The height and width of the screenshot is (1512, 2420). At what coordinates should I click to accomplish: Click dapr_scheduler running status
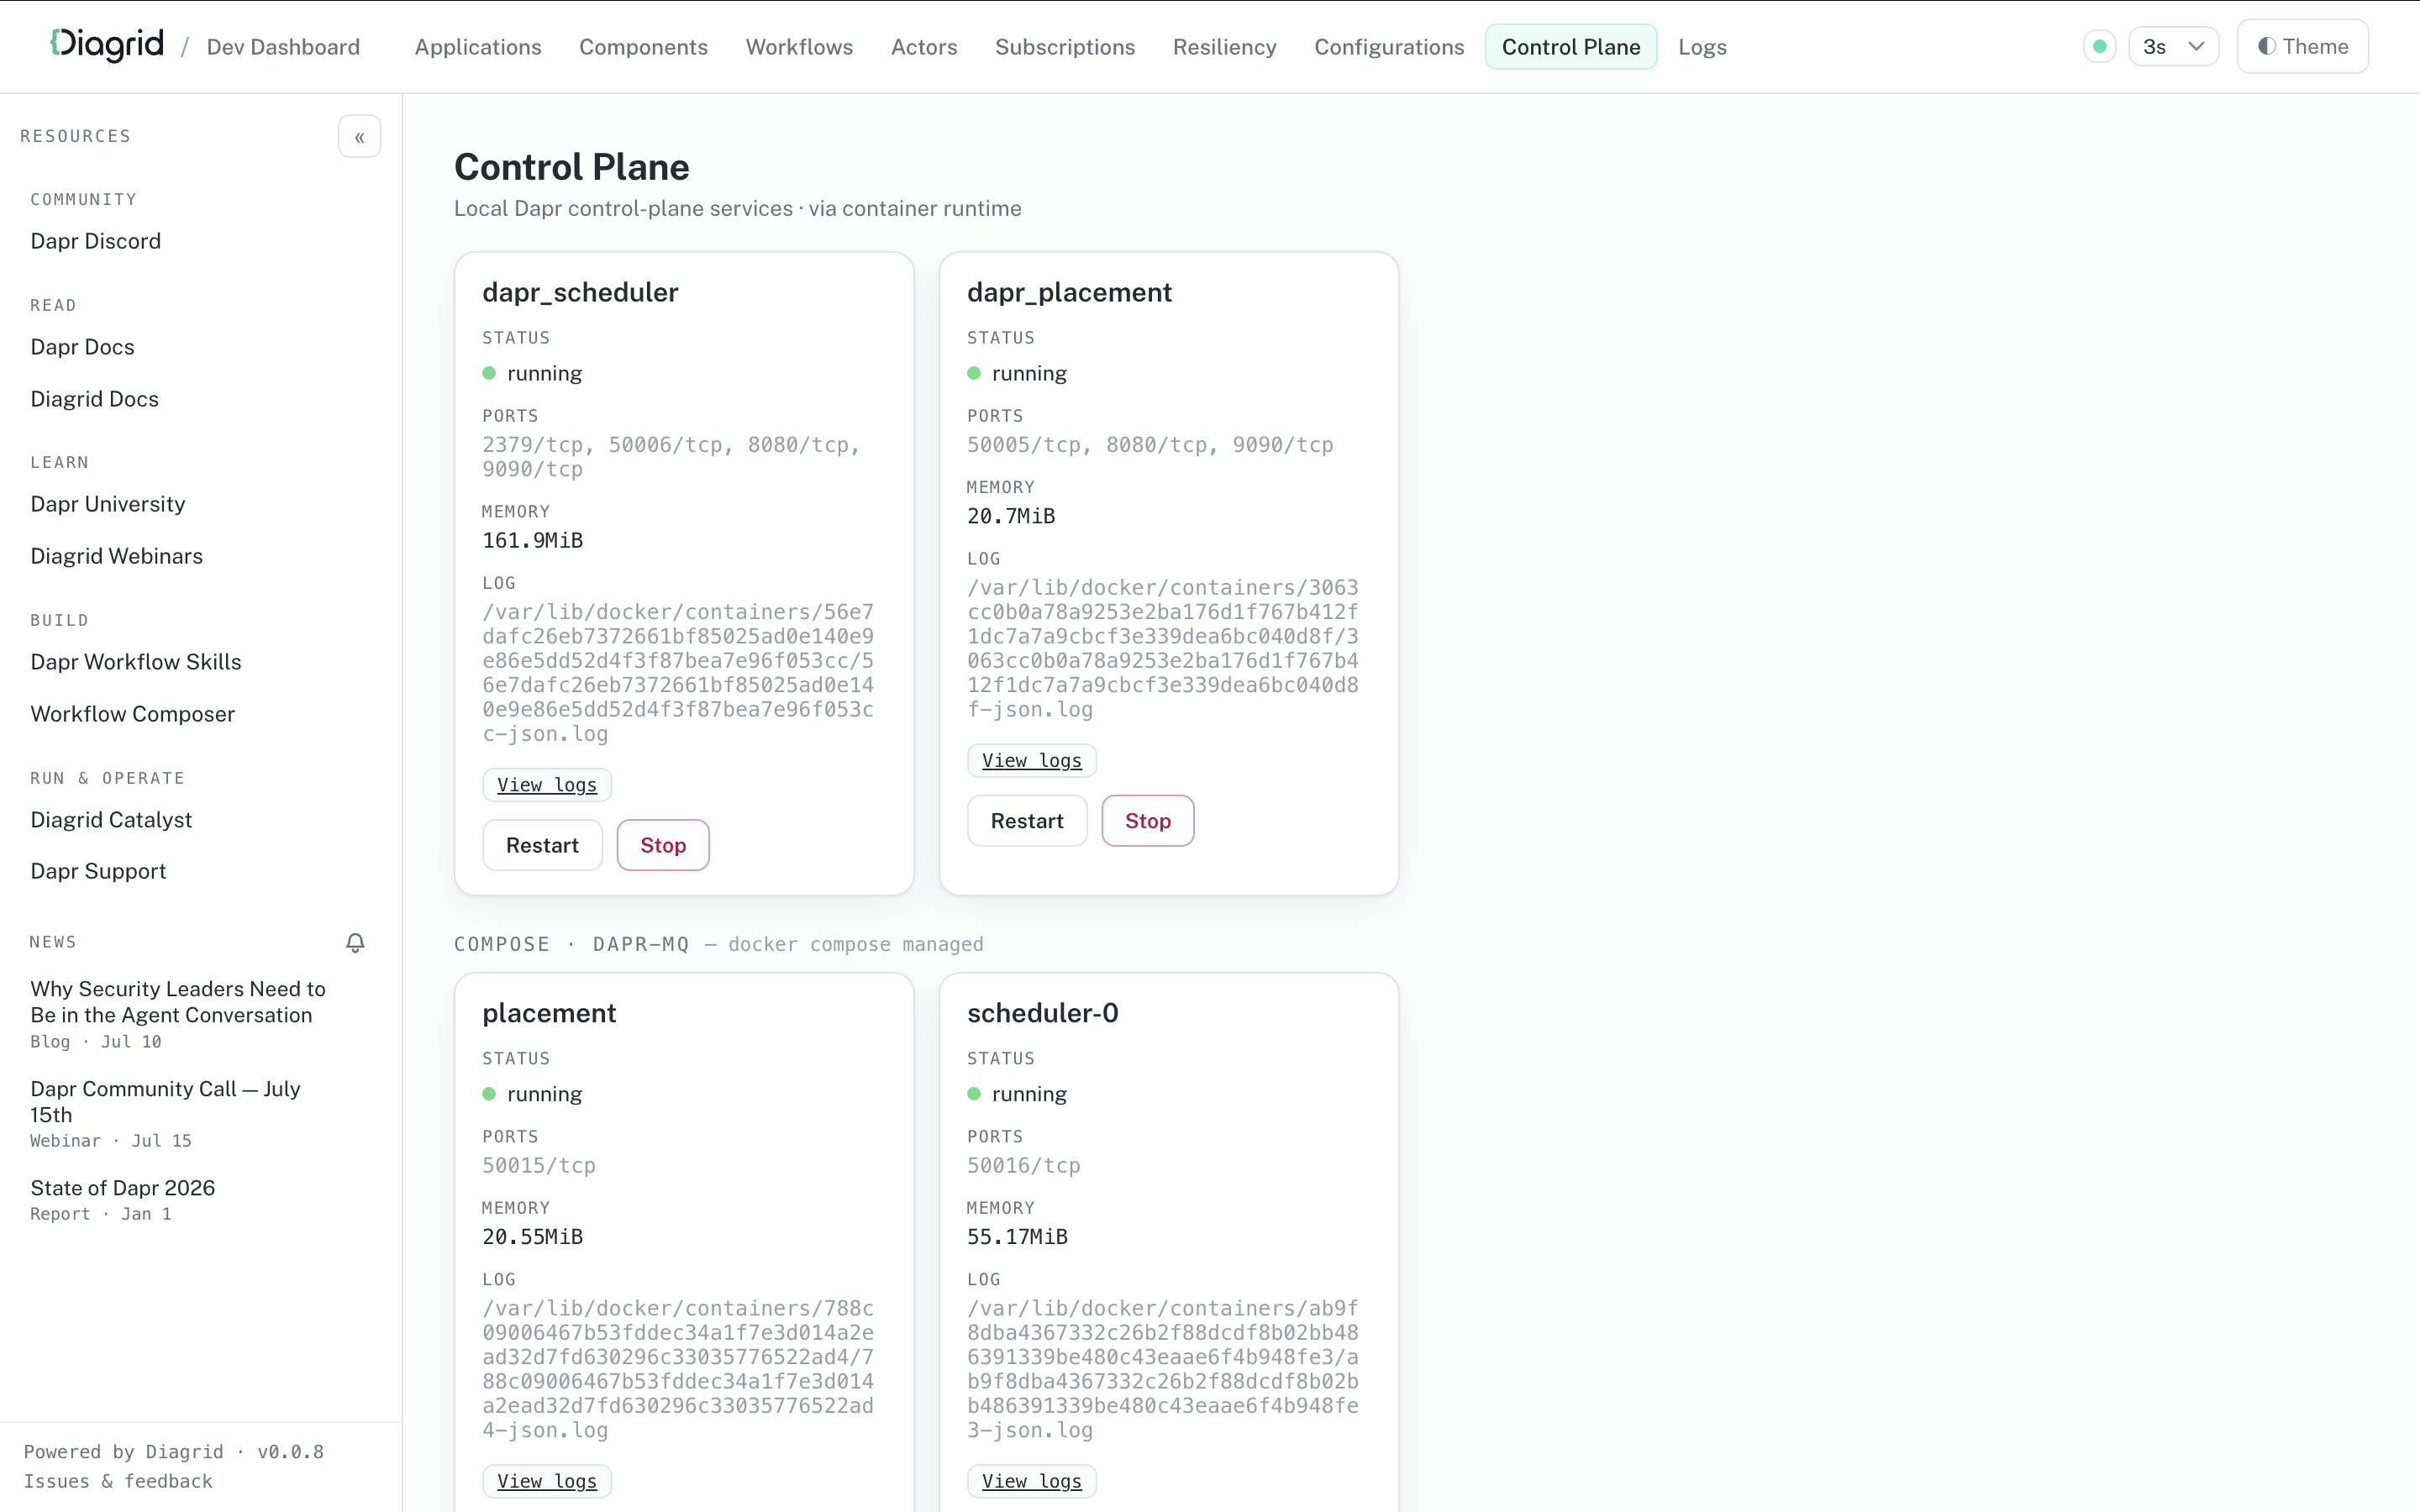(x=532, y=373)
